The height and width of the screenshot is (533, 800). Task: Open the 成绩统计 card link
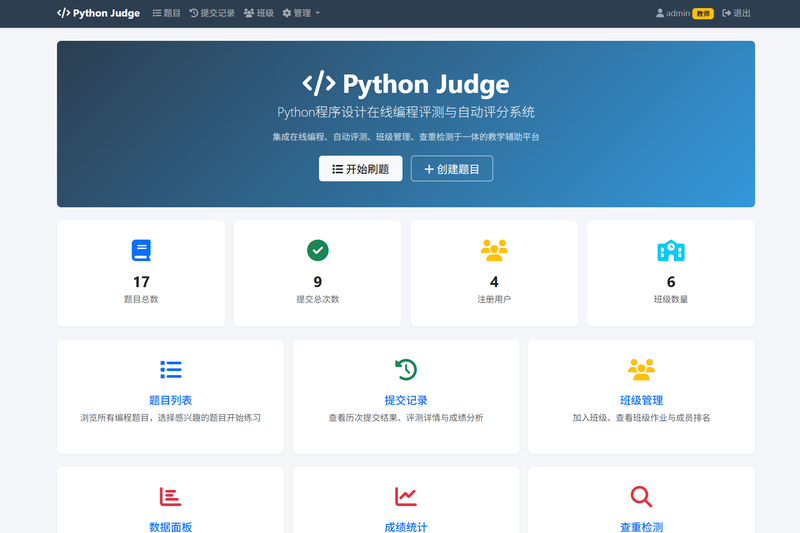click(406, 527)
